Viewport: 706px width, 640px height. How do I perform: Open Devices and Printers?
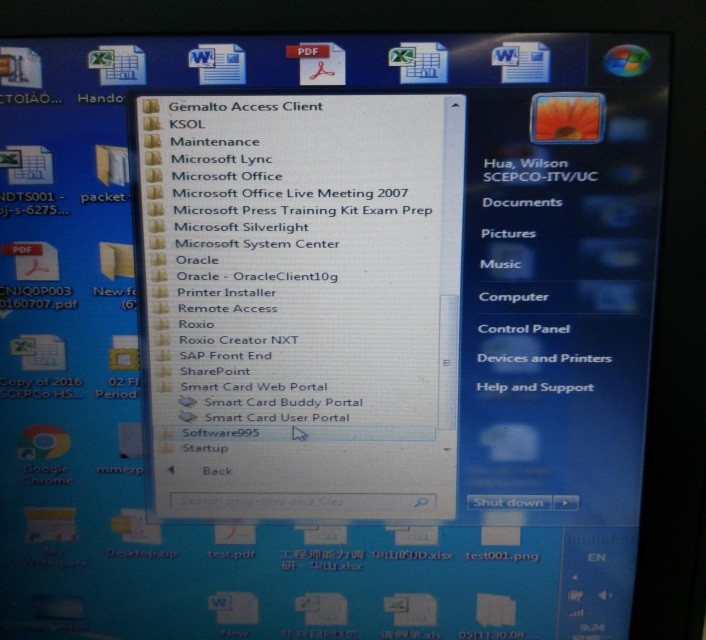543,358
